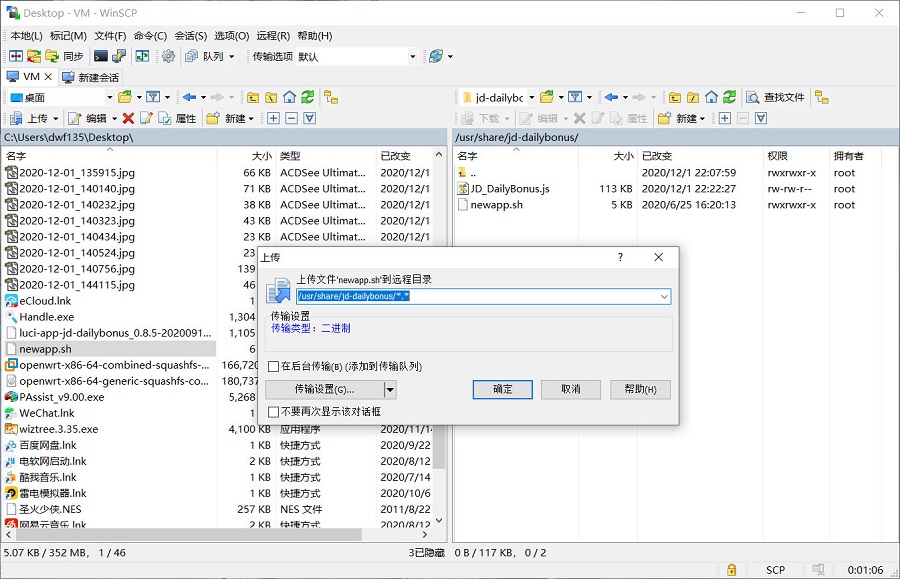Go back with the remote panel blue arrow

[x=611, y=97]
